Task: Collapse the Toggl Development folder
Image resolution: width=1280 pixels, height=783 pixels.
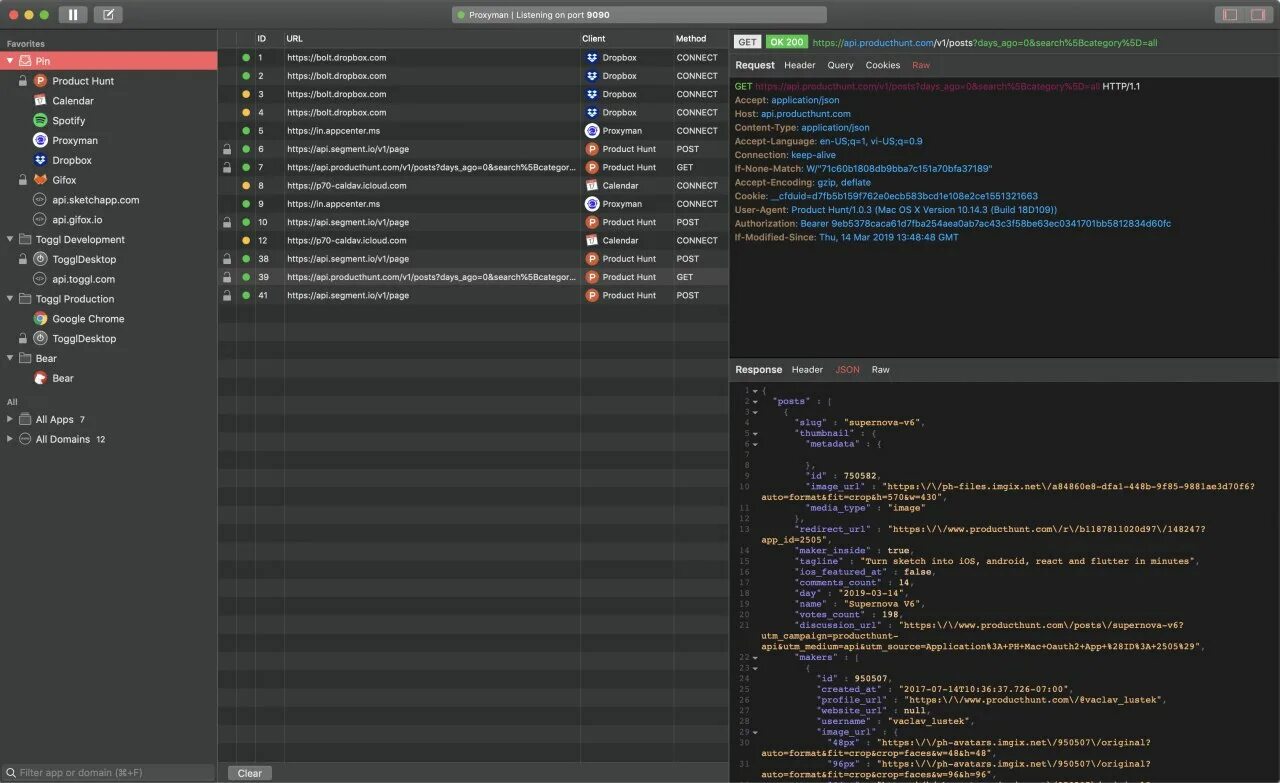Action: (x=10, y=240)
